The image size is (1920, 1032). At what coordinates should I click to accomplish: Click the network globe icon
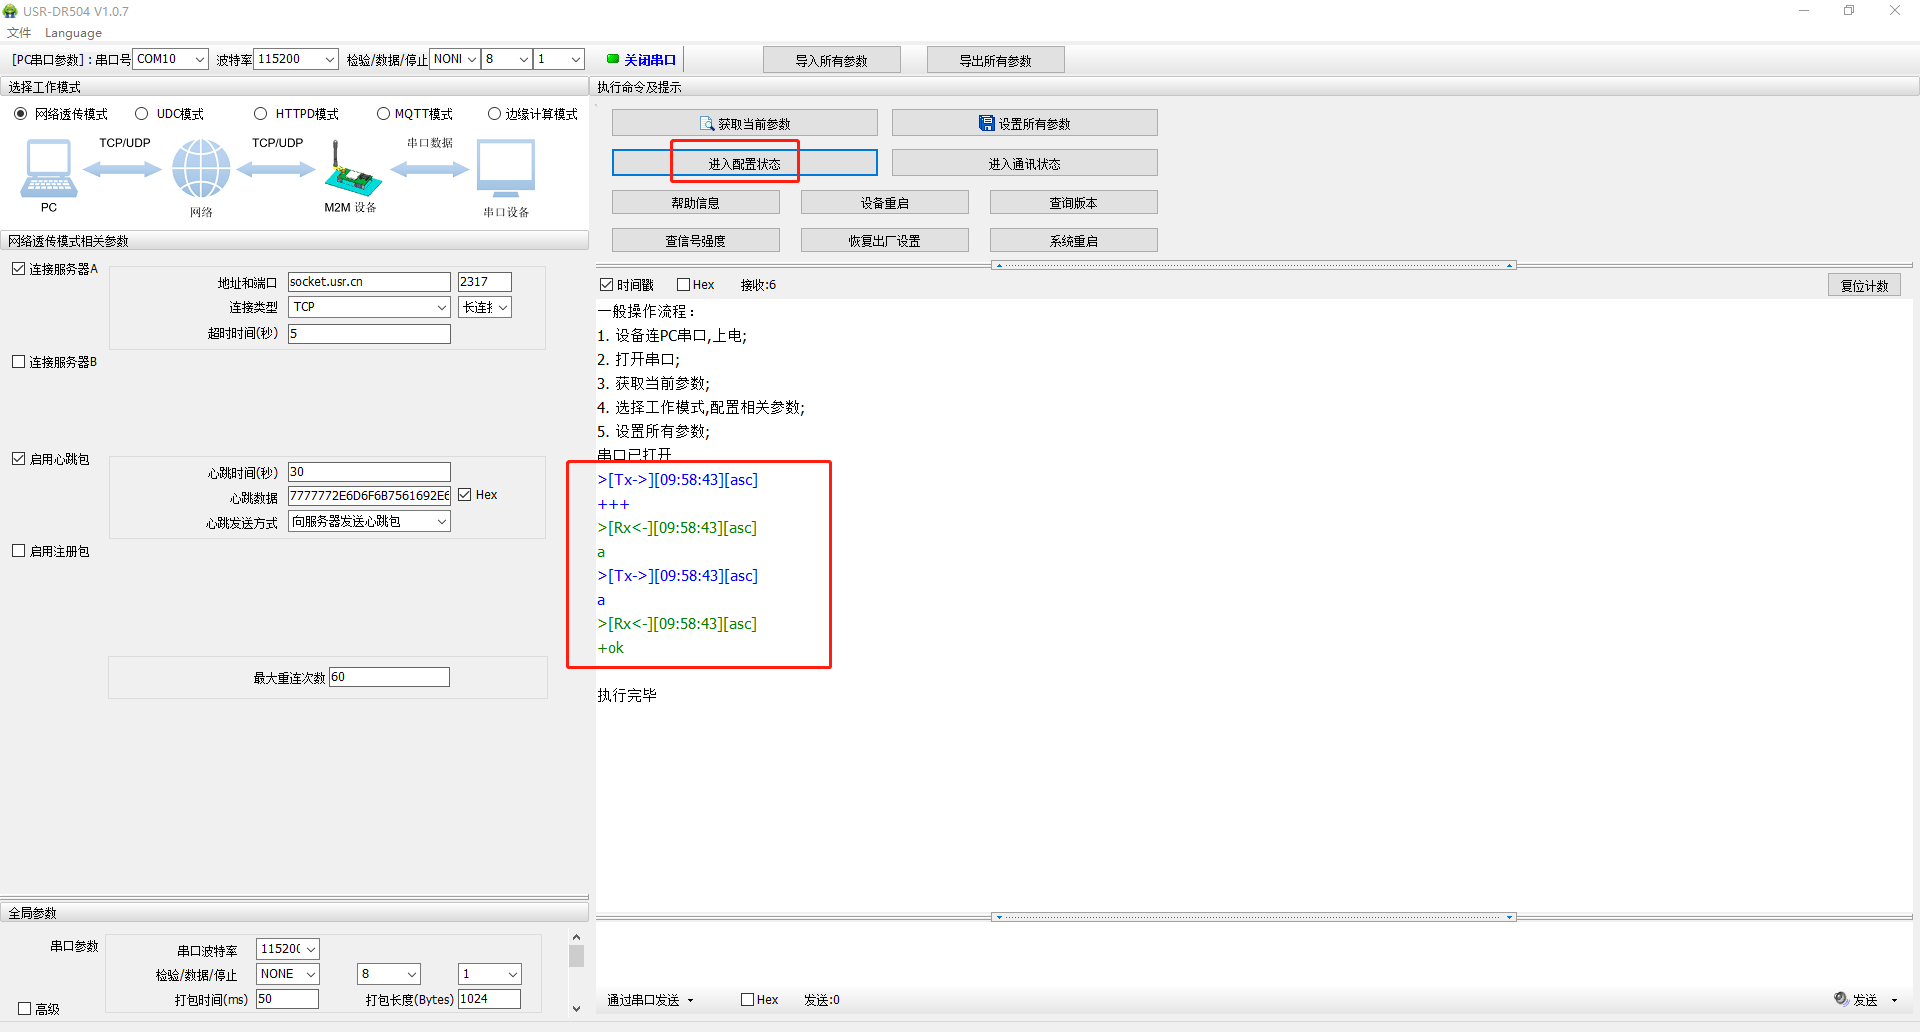[201, 168]
